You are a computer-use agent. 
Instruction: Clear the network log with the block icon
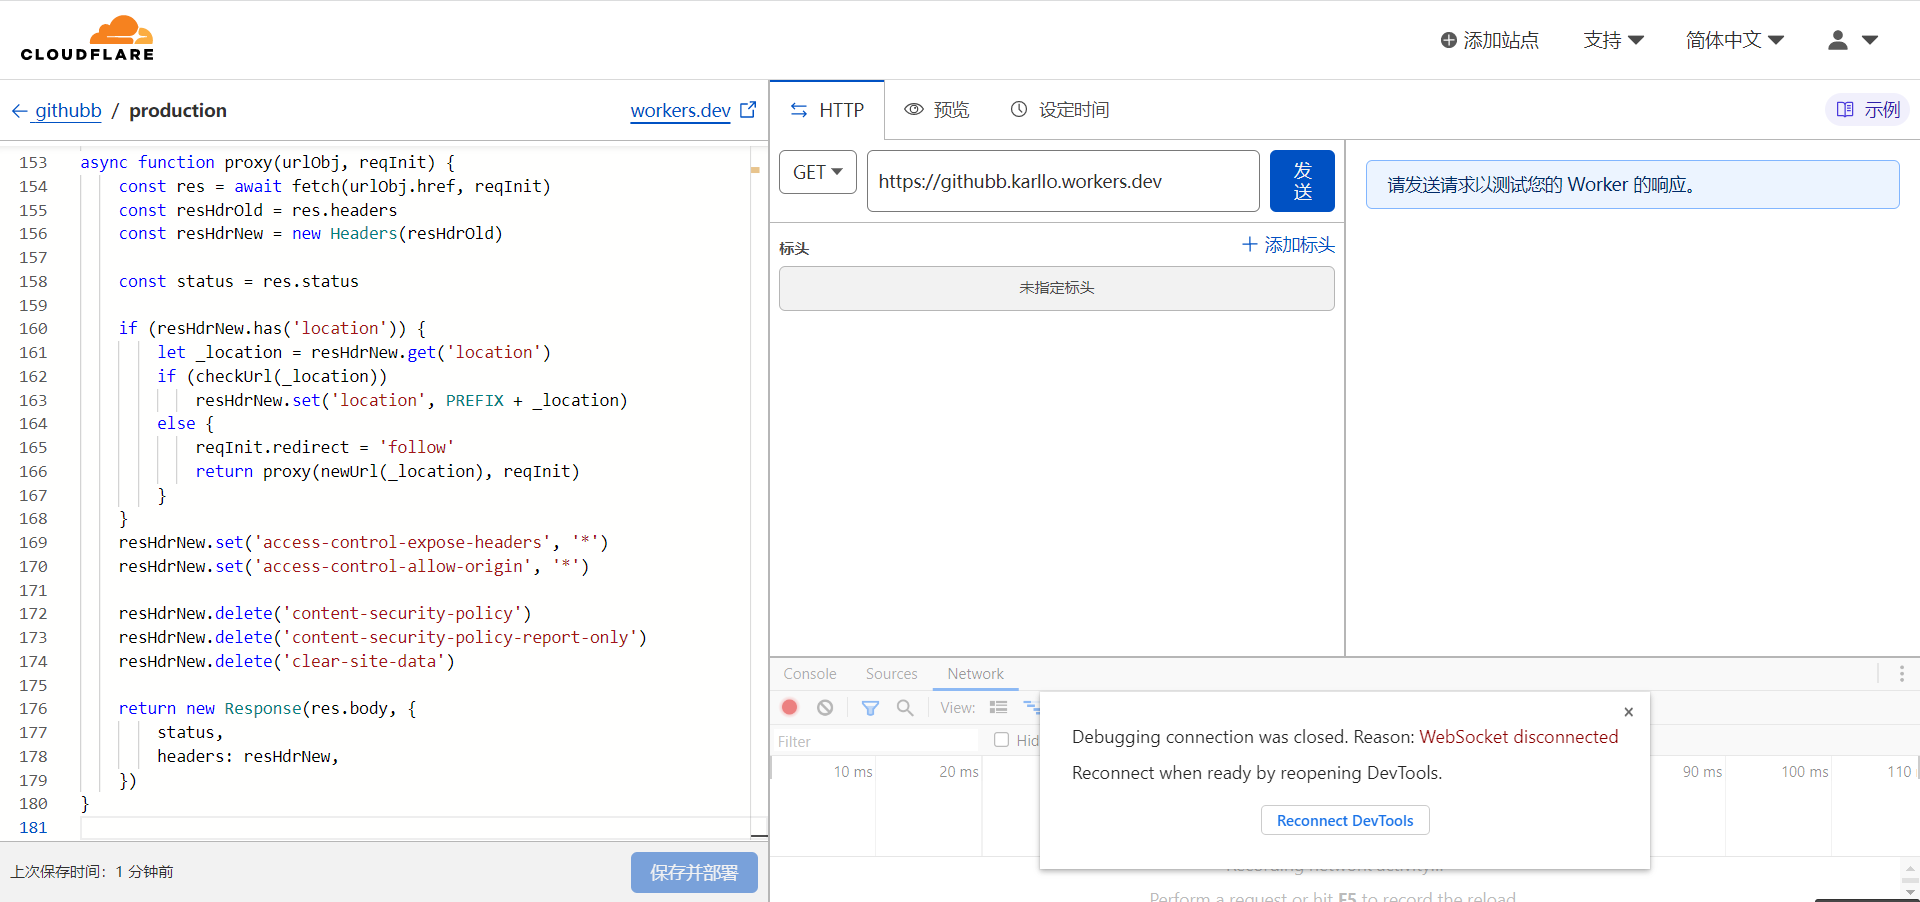pyautogui.click(x=825, y=707)
